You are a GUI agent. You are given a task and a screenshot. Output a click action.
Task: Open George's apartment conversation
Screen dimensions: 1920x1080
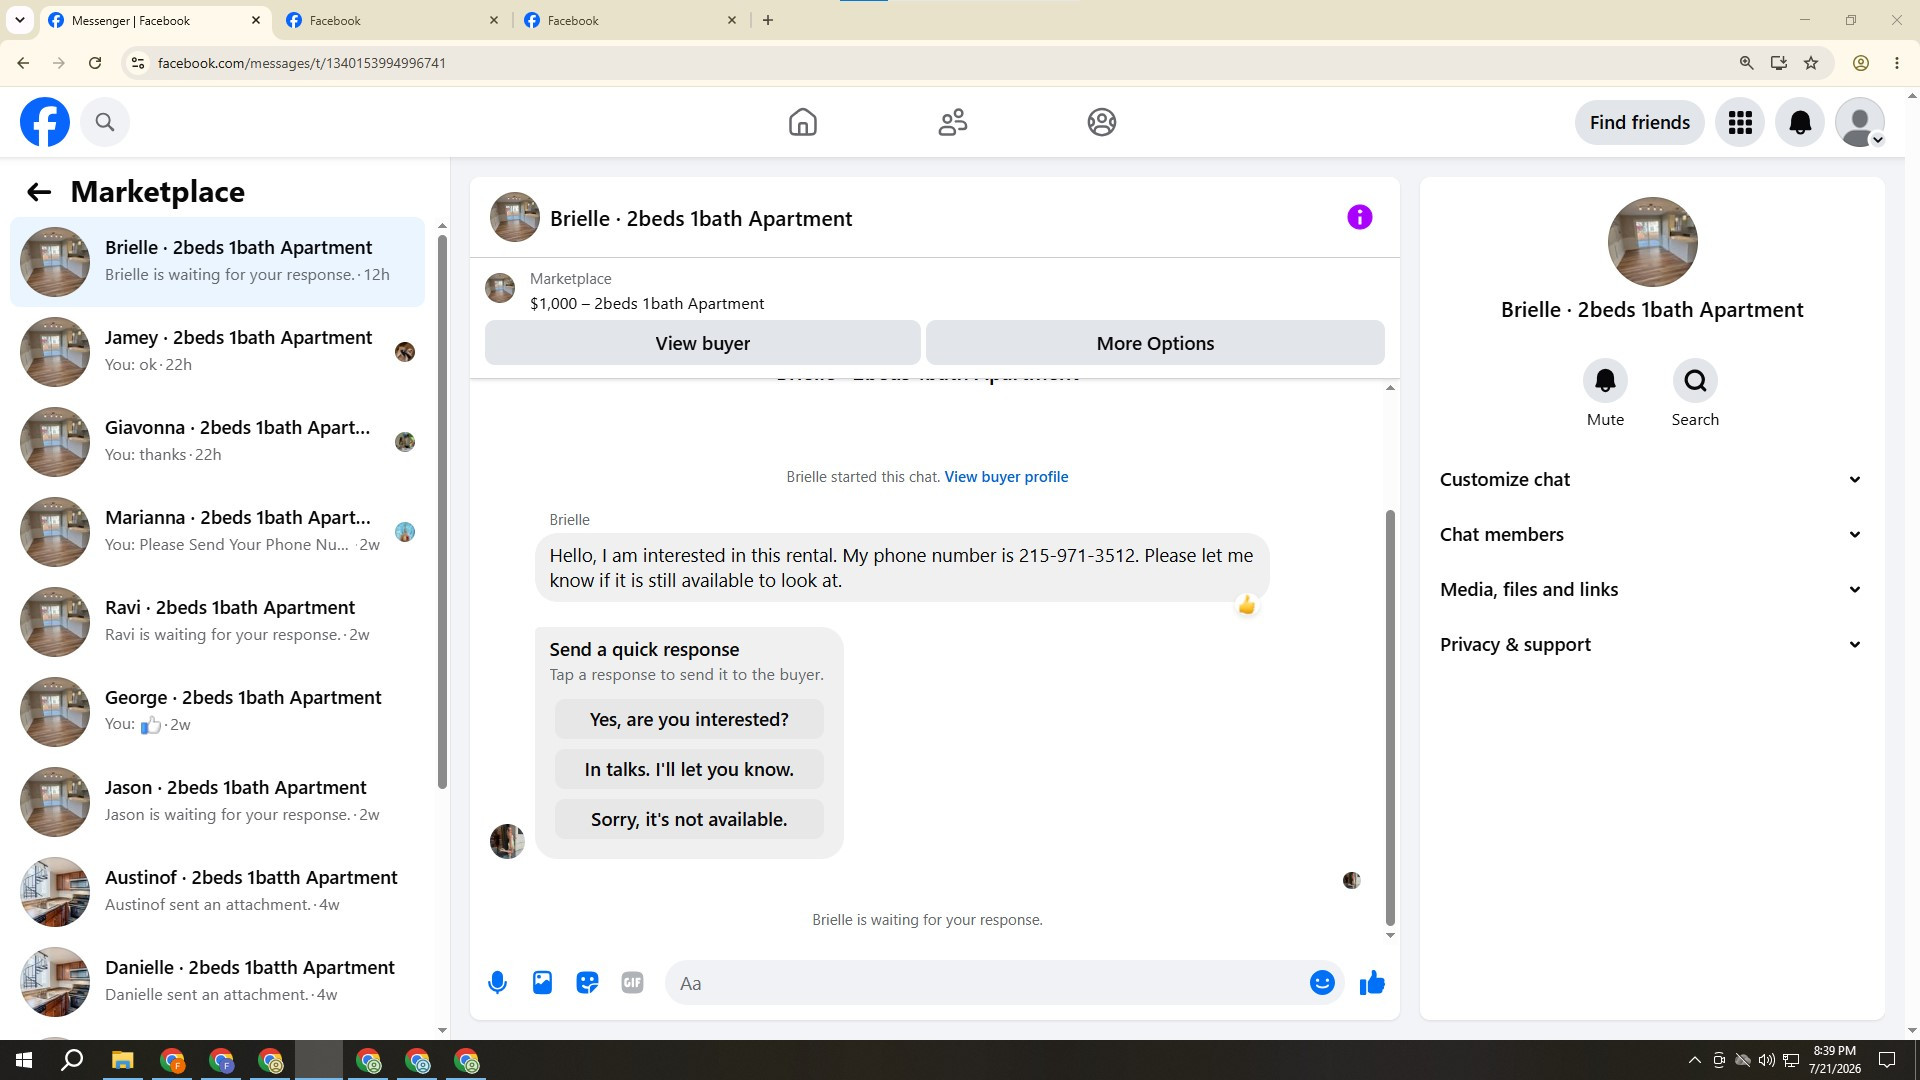point(217,711)
